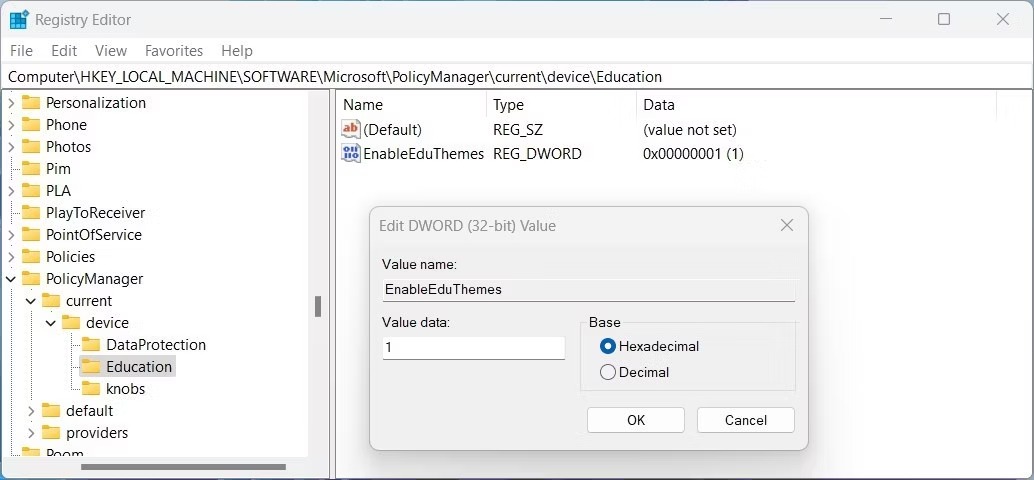Click the knobs folder icon
The image size is (1034, 480).
91,388
